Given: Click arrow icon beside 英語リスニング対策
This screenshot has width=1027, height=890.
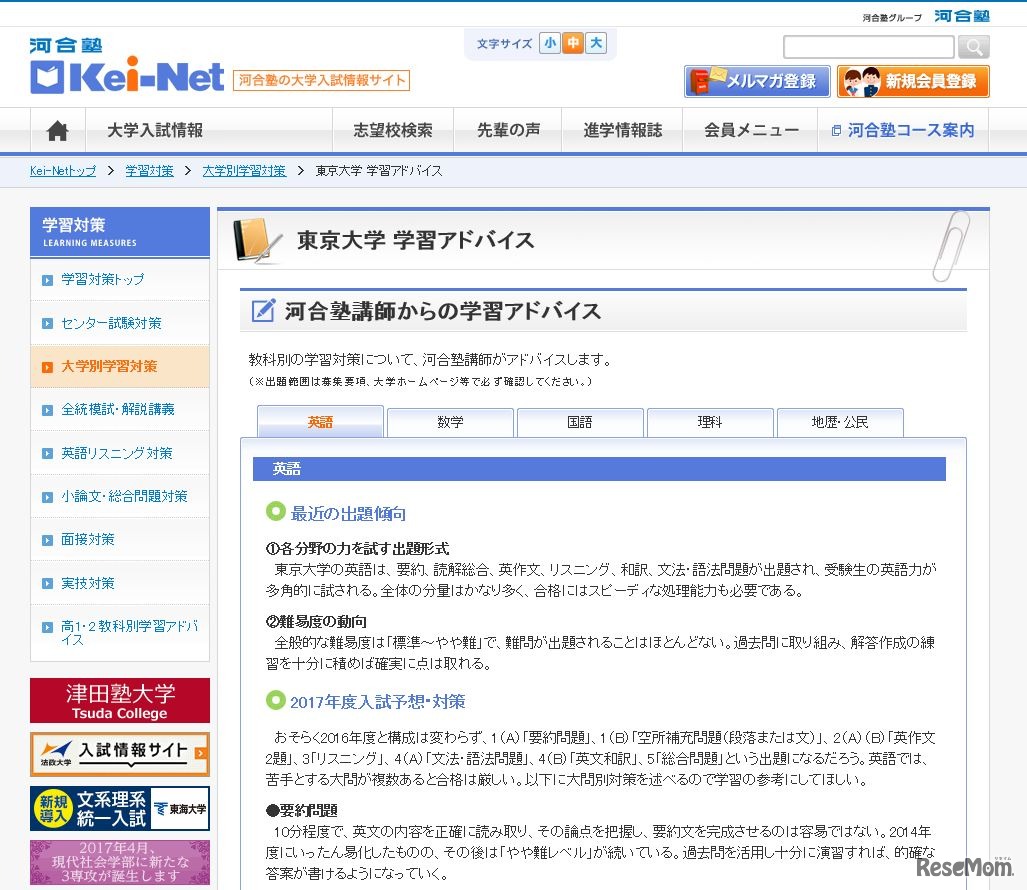Looking at the screenshot, I should point(47,453).
